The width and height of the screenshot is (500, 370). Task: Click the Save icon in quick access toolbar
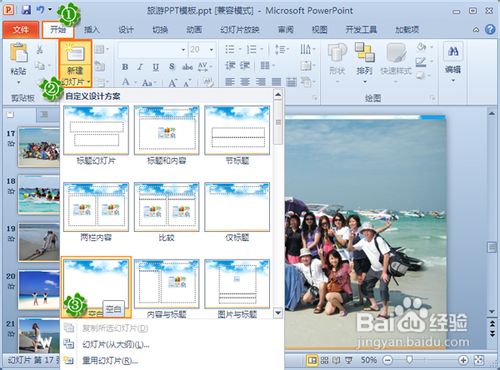click(x=26, y=10)
